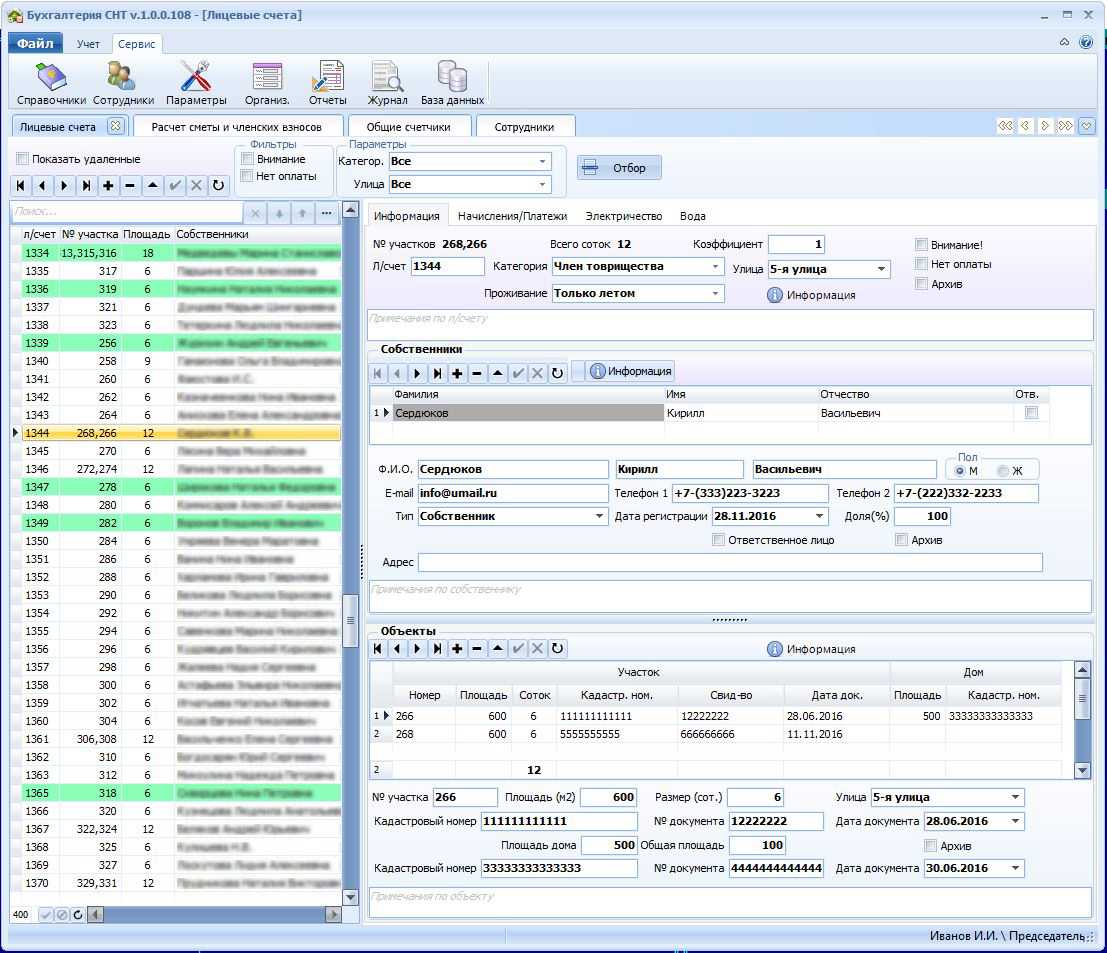Switch to Расчет сметы и членских взносов tab

click(x=237, y=127)
